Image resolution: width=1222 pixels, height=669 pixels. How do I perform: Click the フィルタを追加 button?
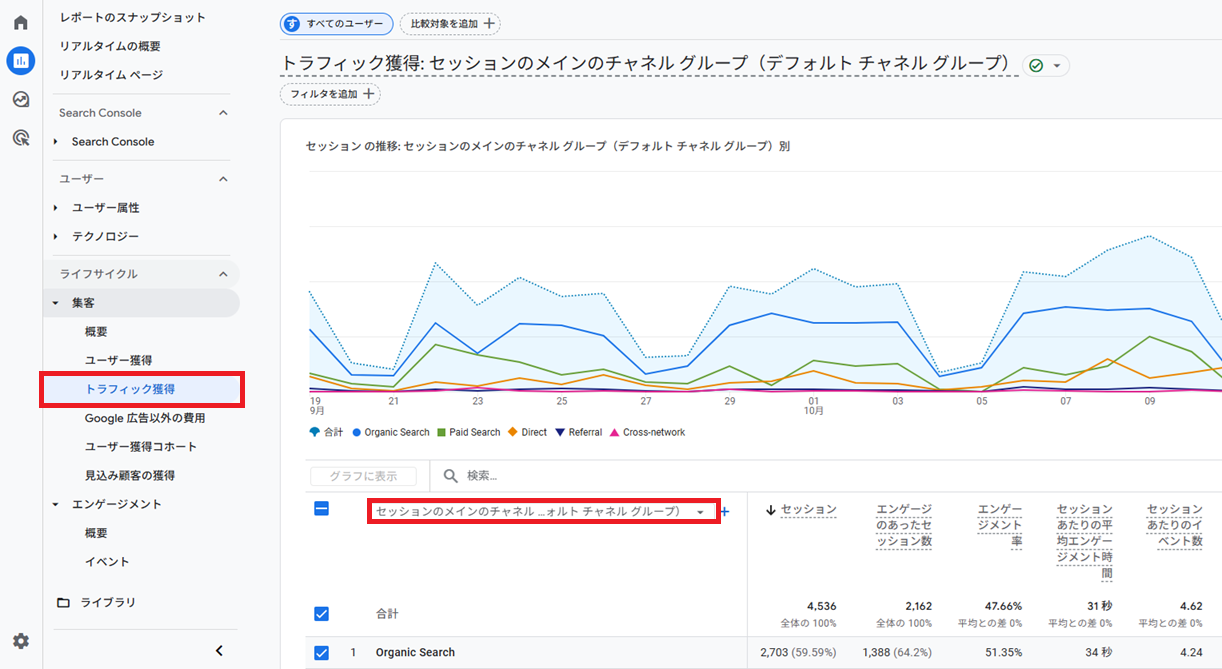tap(331, 94)
